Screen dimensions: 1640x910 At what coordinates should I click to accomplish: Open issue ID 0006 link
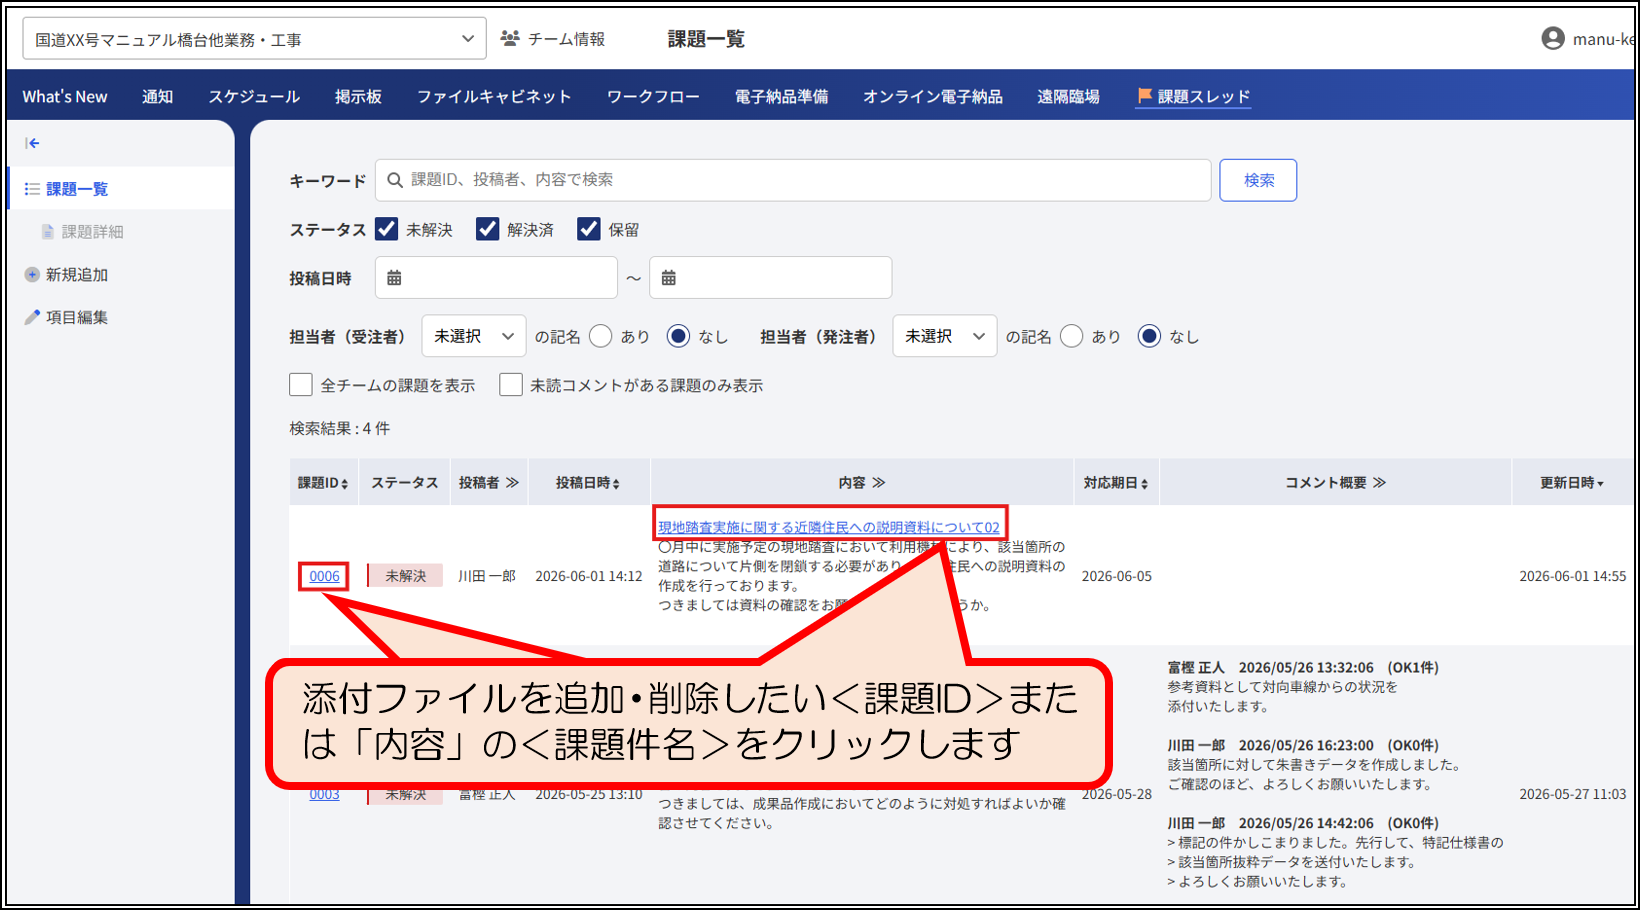click(x=324, y=576)
